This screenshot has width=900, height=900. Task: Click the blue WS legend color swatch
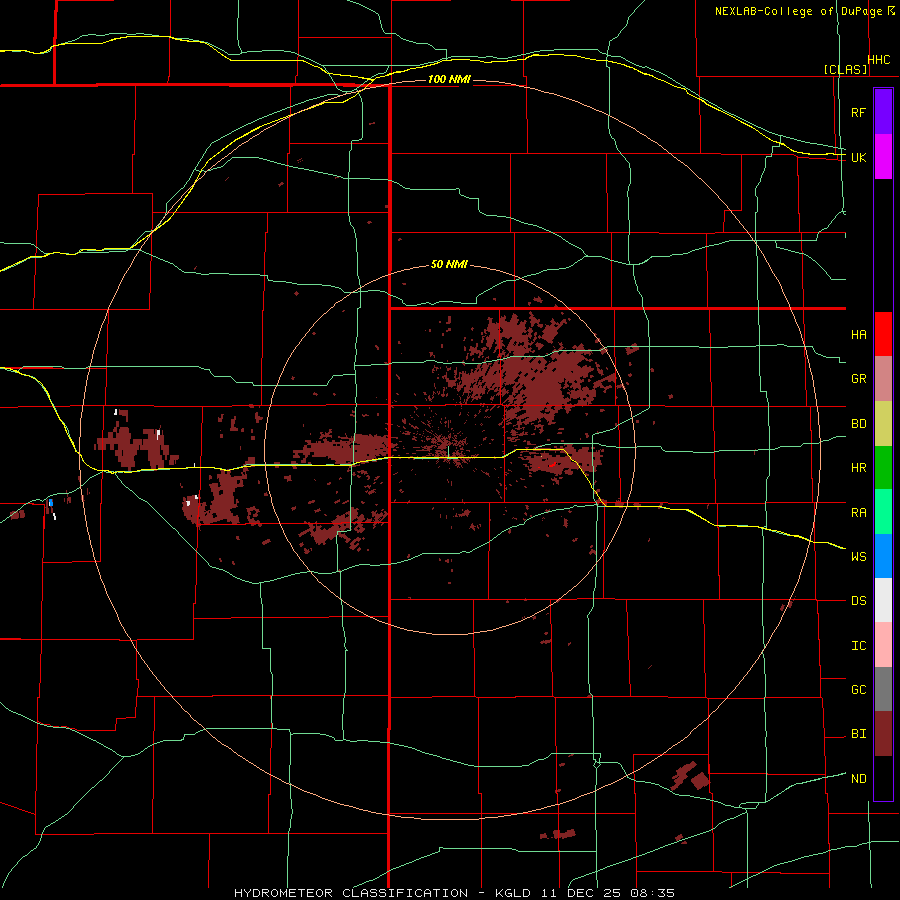[x=883, y=556]
